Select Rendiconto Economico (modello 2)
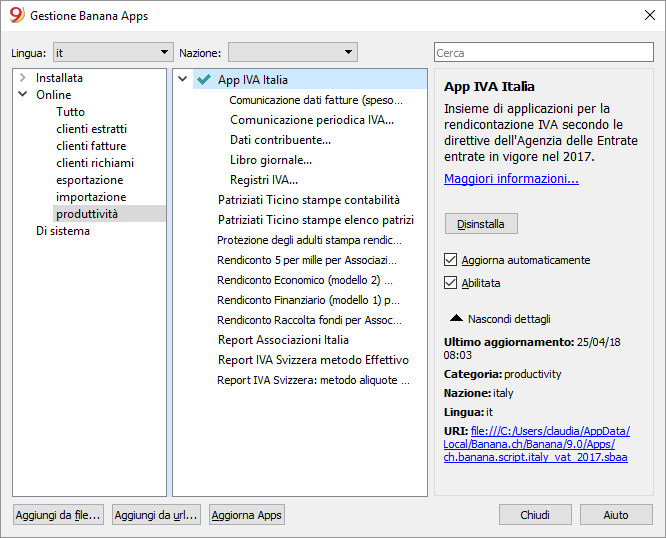The image size is (666, 538). [x=305, y=280]
